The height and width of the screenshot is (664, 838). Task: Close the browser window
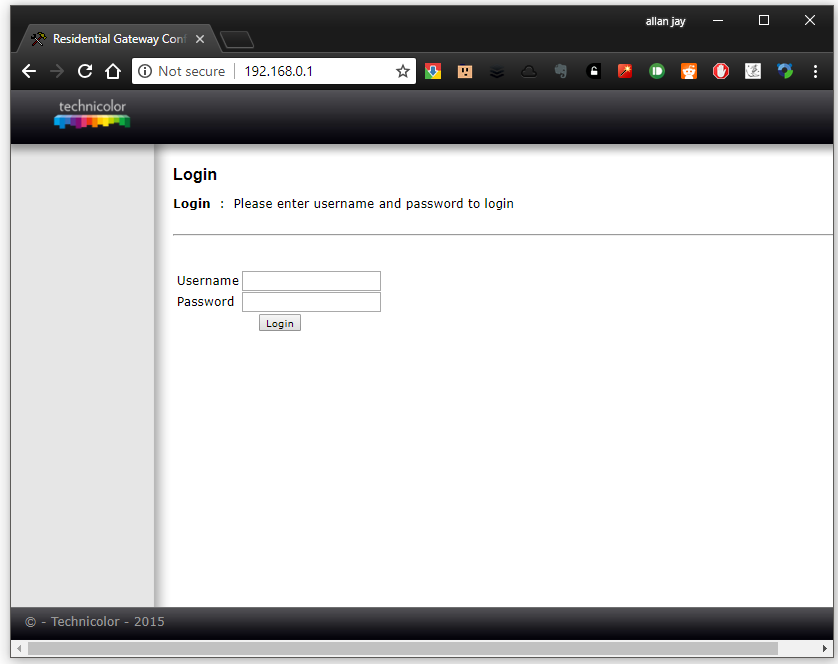point(810,20)
